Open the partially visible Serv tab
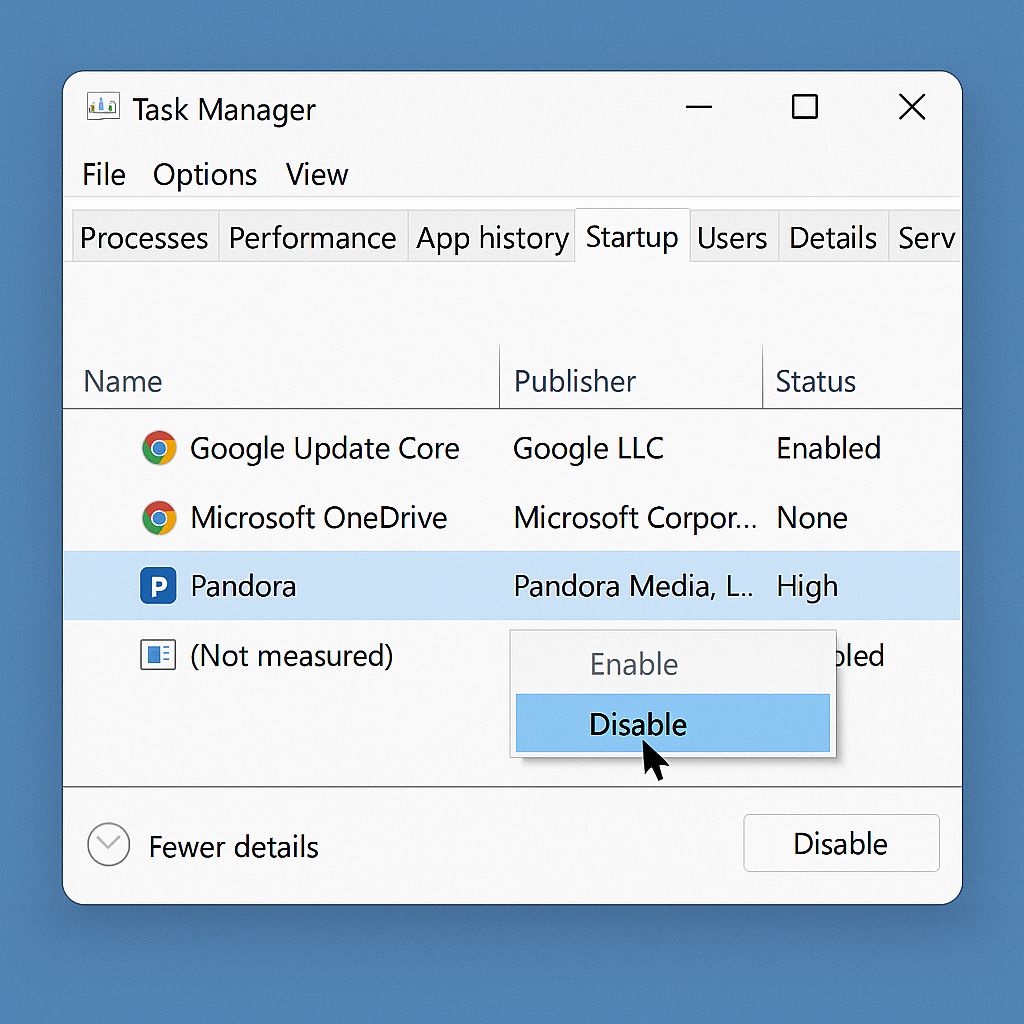This screenshot has height=1024, width=1024. coord(925,237)
